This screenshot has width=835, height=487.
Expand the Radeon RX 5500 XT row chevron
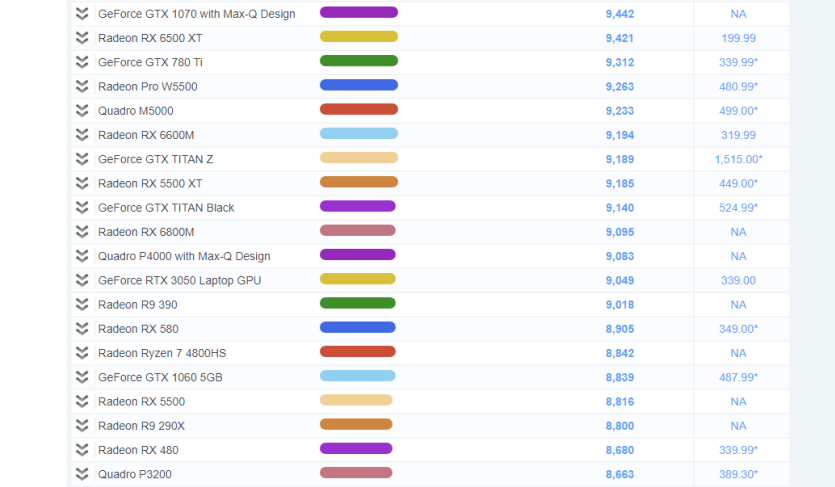[81, 183]
